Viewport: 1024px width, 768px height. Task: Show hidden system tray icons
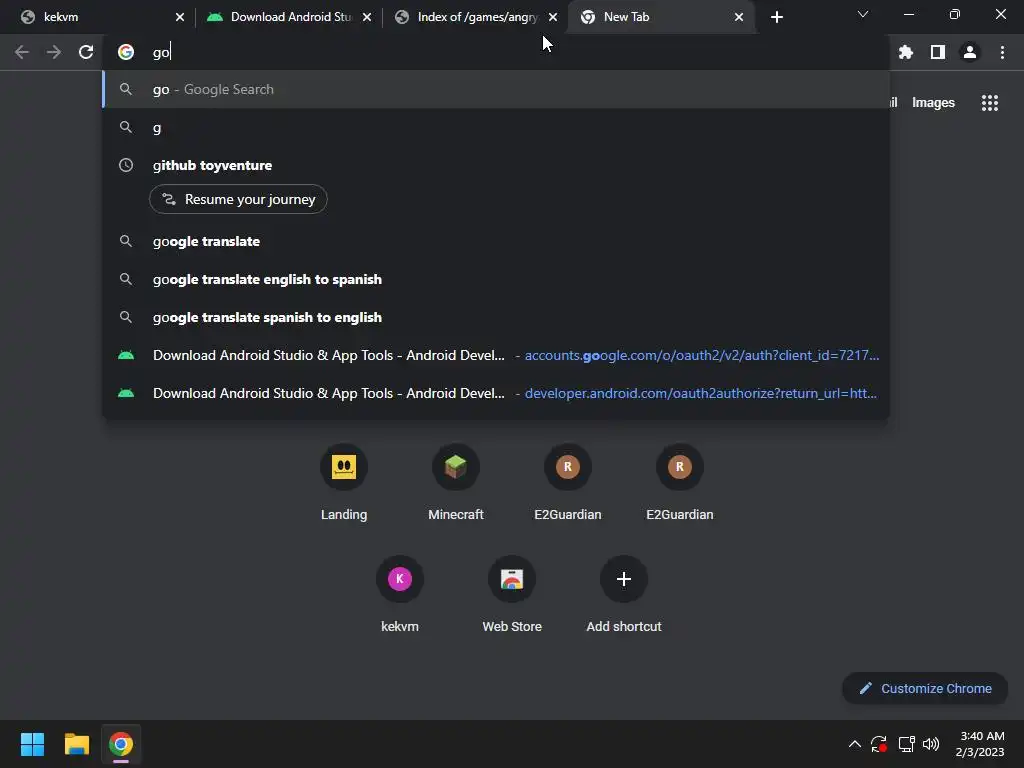point(854,744)
